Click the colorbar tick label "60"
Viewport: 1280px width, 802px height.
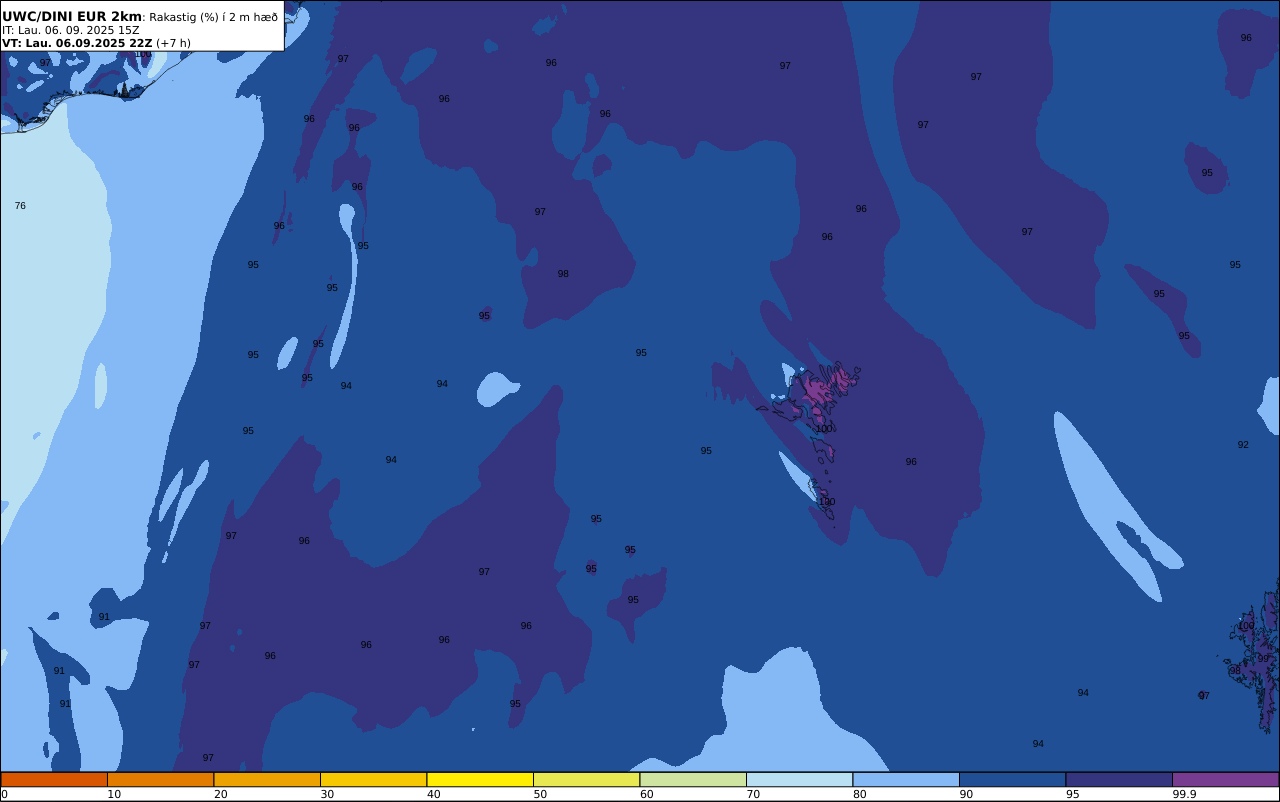pos(646,794)
